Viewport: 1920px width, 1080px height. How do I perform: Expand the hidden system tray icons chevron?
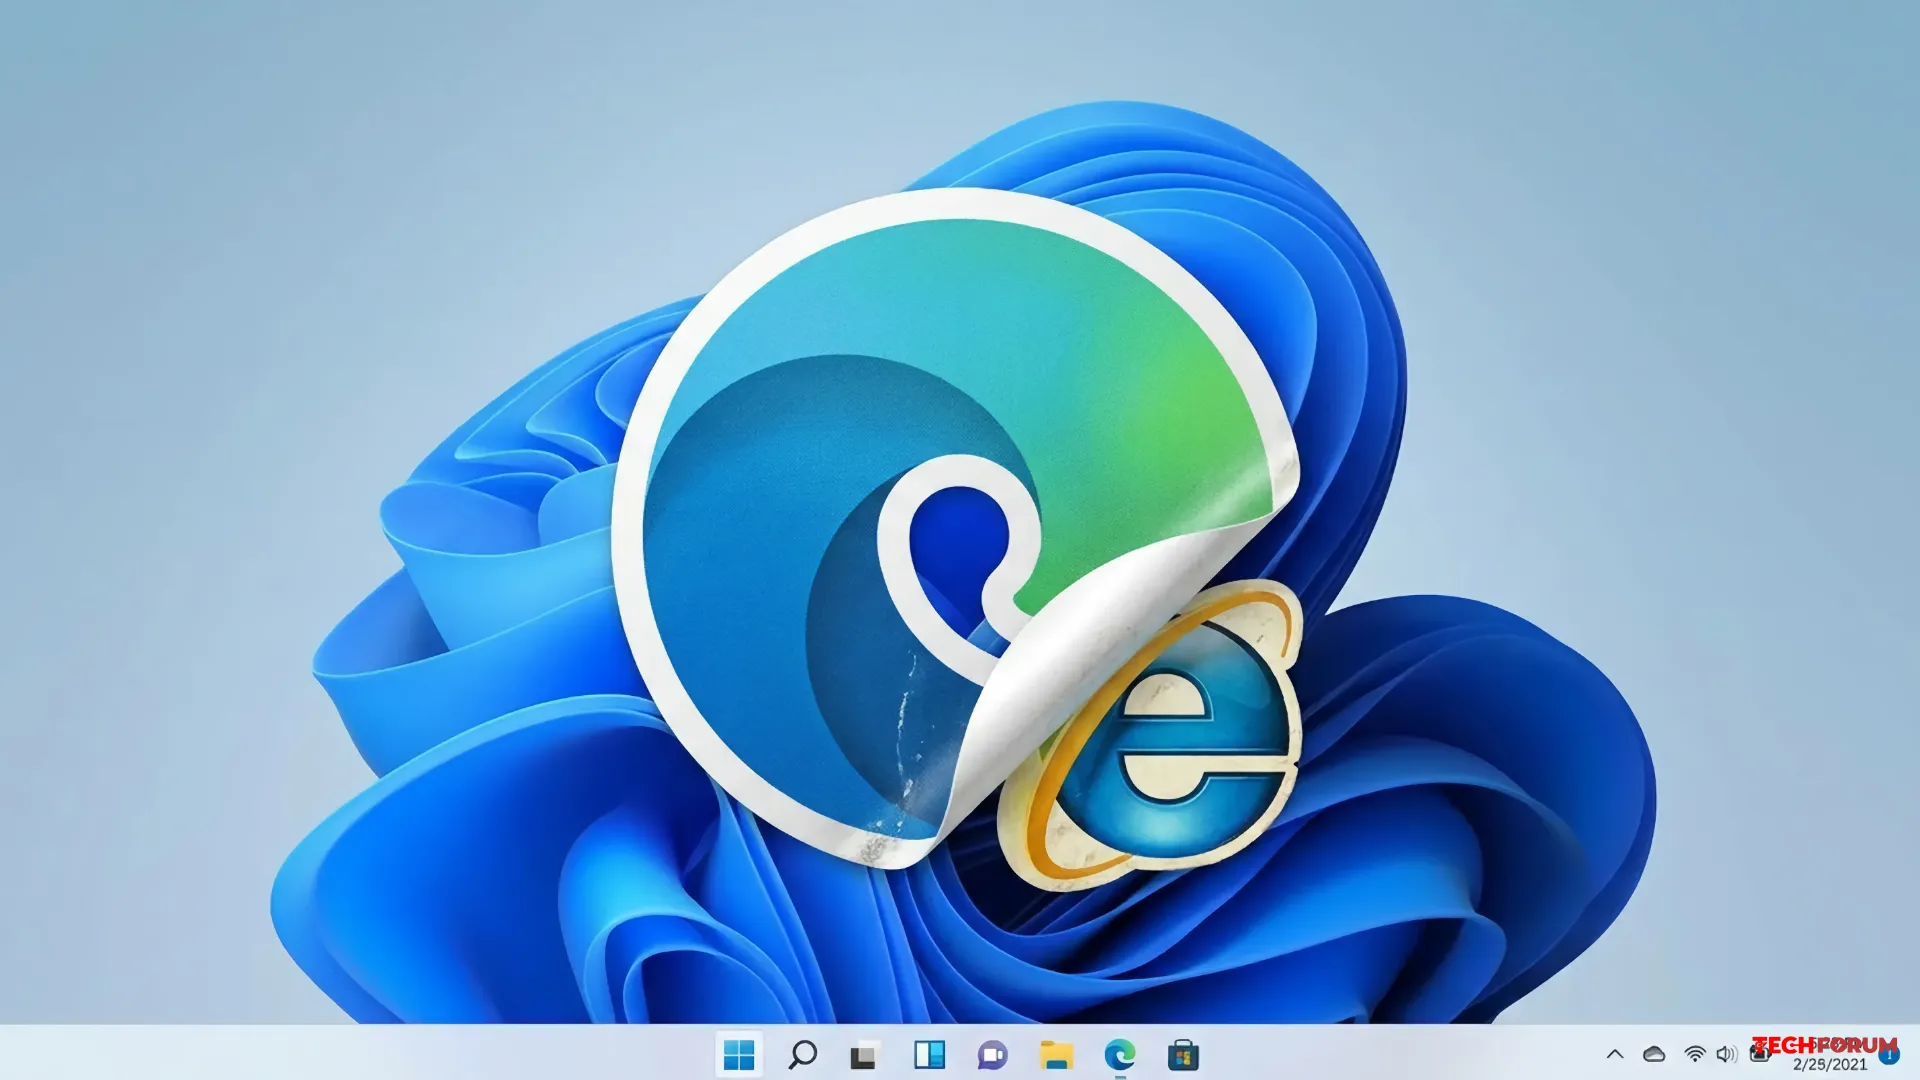click(x=1615, y=1054)
